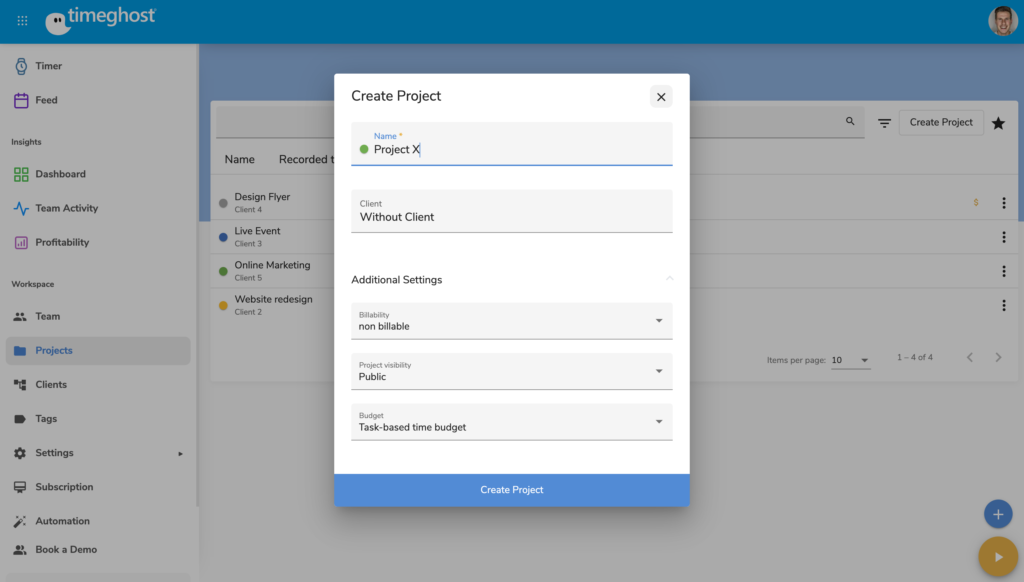Collapse the Additional Settings section
Image resolution: width=1024 pixels, height=582 pixels.
coord(669,279)
